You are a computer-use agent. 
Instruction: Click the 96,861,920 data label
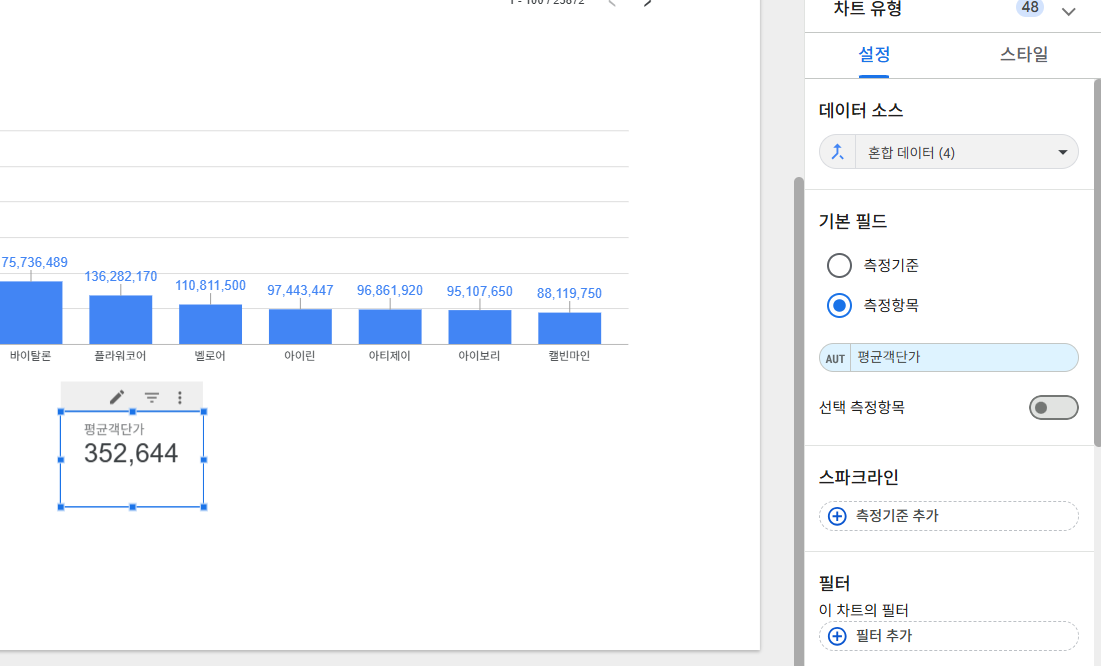pyautogui.click(x=390, y=291)
